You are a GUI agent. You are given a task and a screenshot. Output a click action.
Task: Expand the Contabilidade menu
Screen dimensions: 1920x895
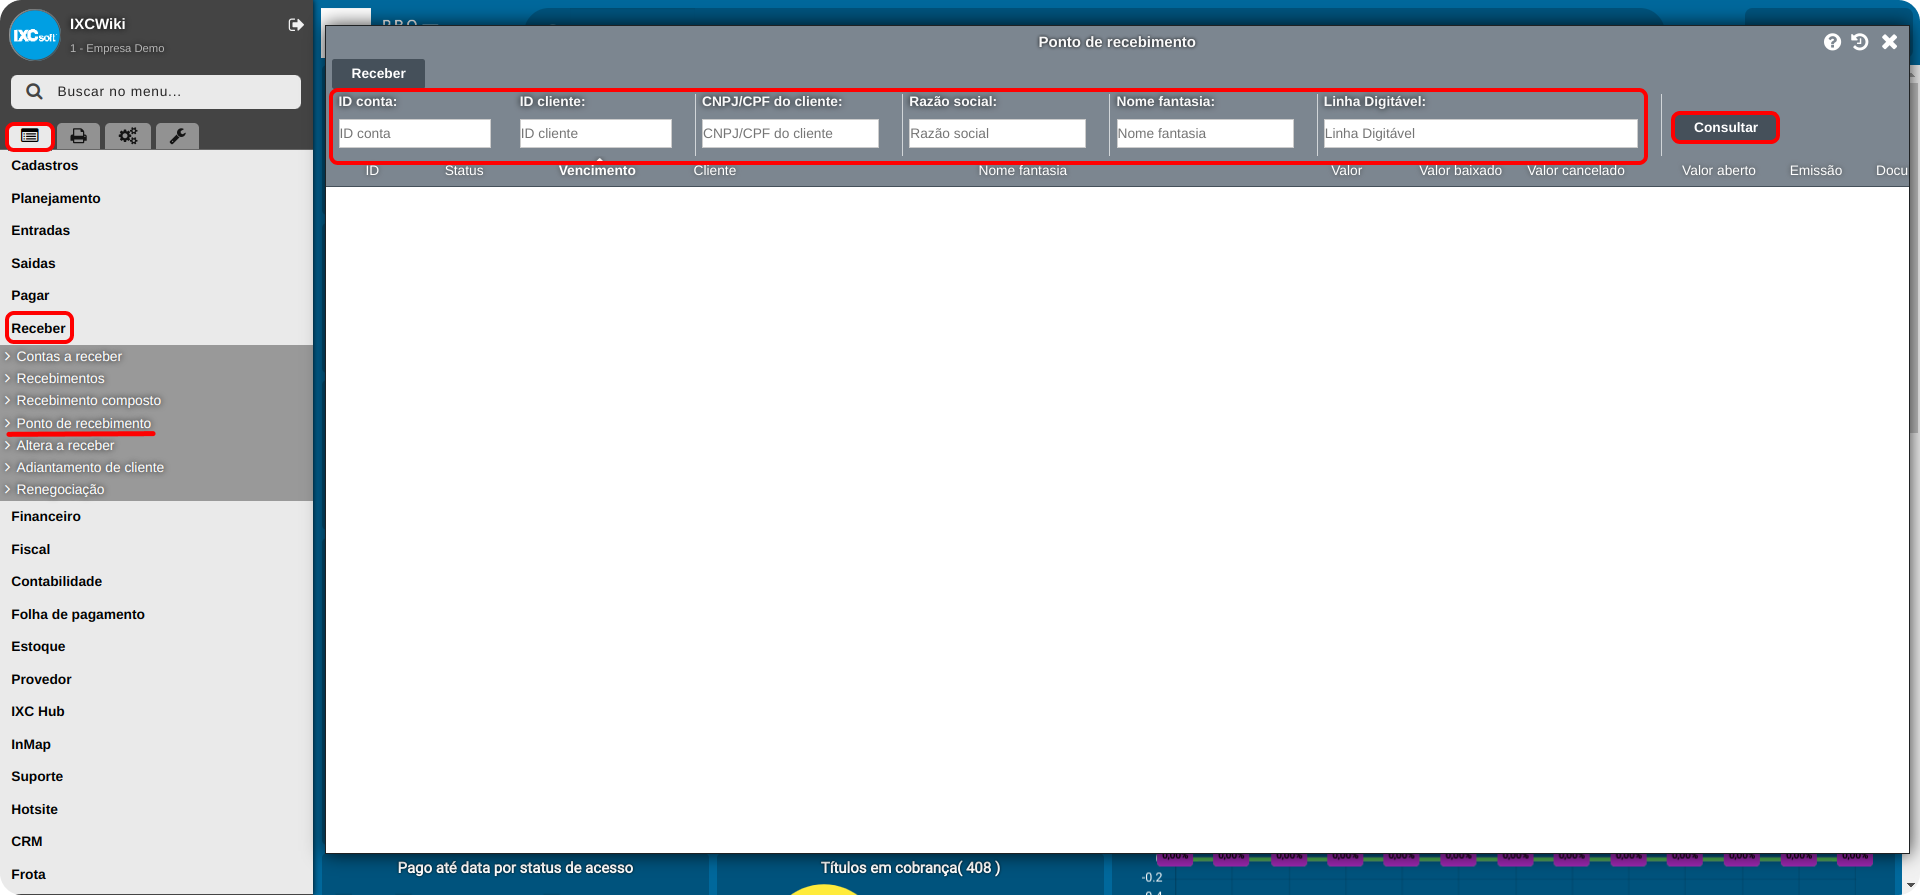pyautogui.click(x=56, y=582)
